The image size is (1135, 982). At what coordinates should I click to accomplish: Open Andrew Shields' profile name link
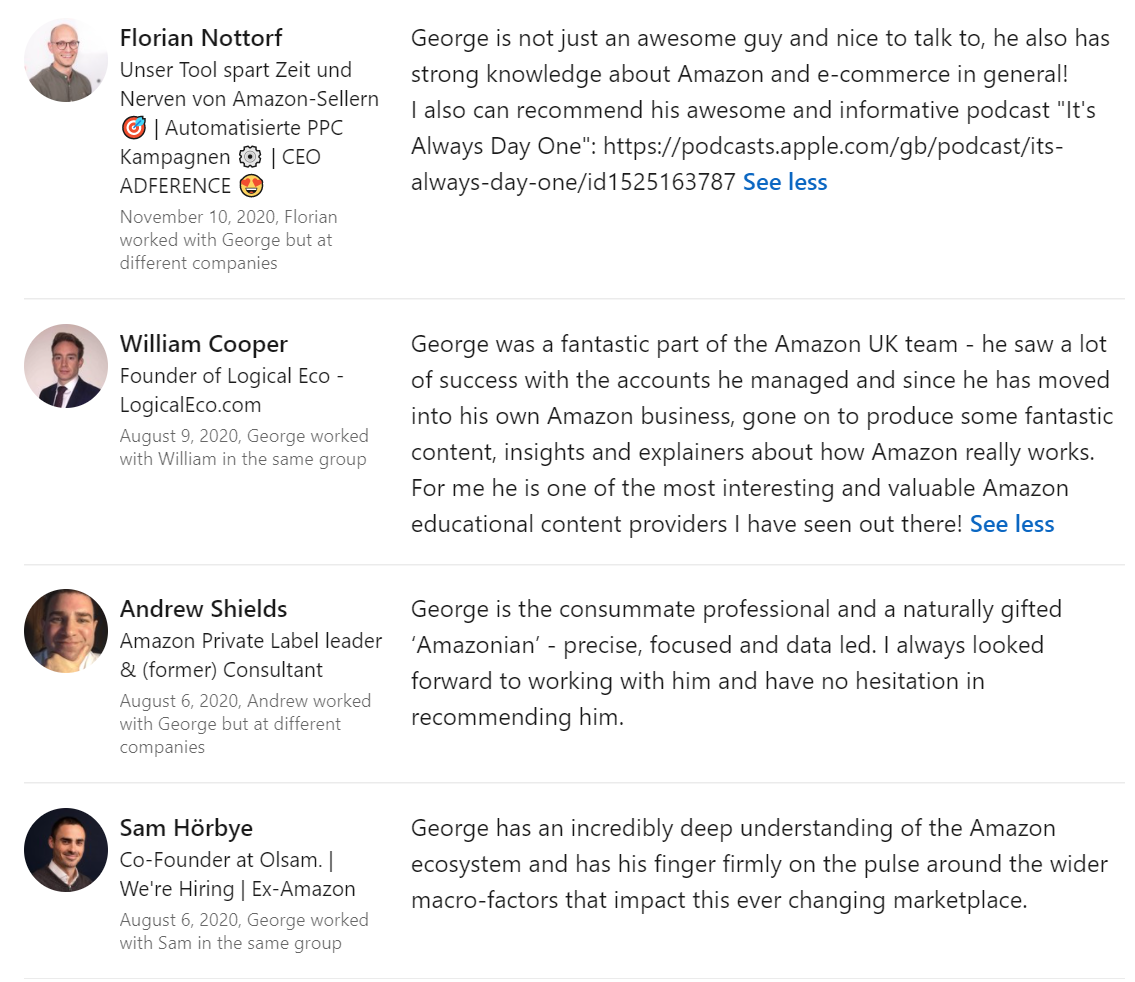pos(203,609)
